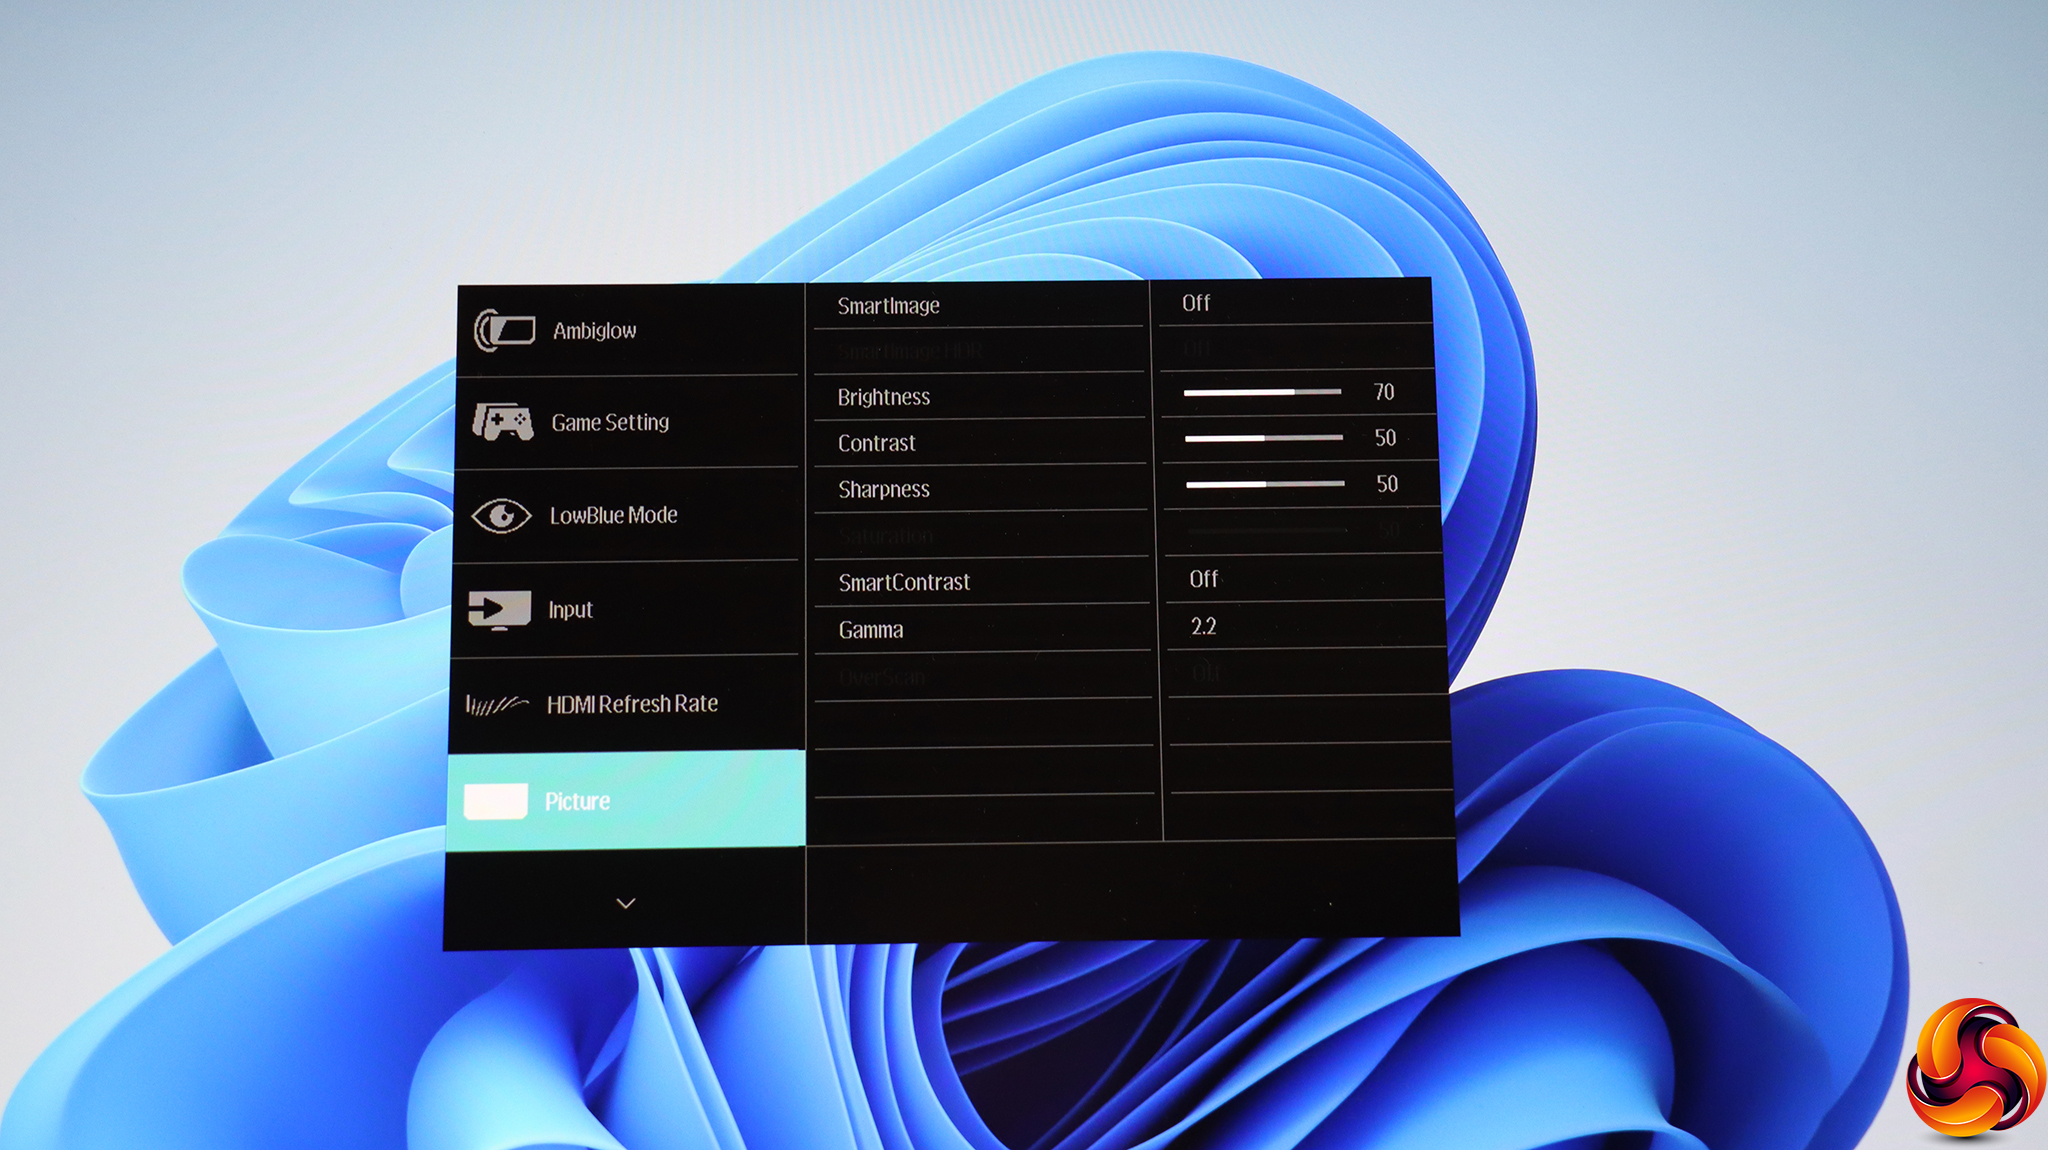
Task: Select the Game Setting menu item
Action: coord(610,423)
